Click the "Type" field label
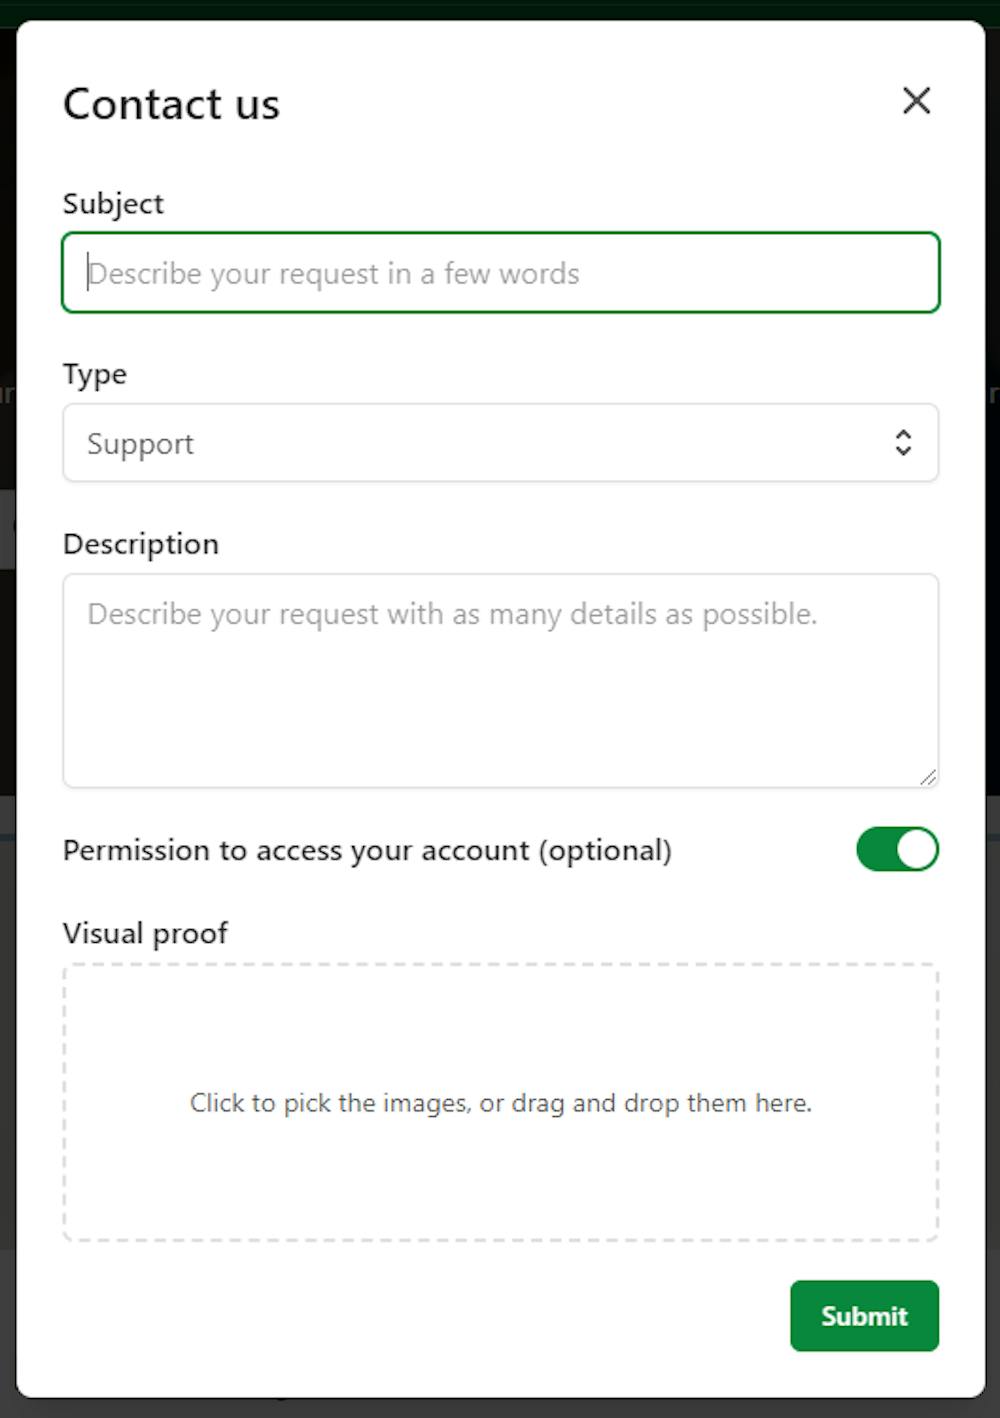 tap(95, 374)
